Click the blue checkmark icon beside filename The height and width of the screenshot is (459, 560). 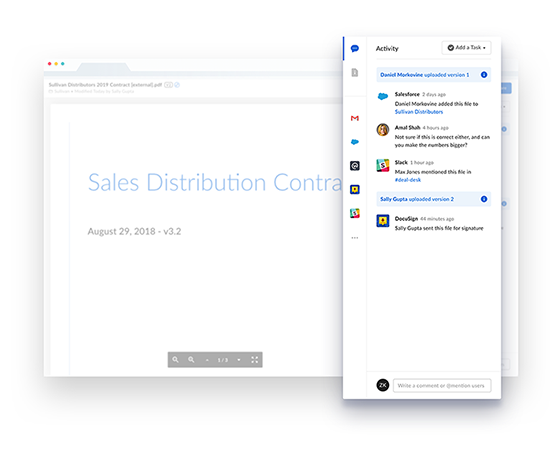[177, 85]
